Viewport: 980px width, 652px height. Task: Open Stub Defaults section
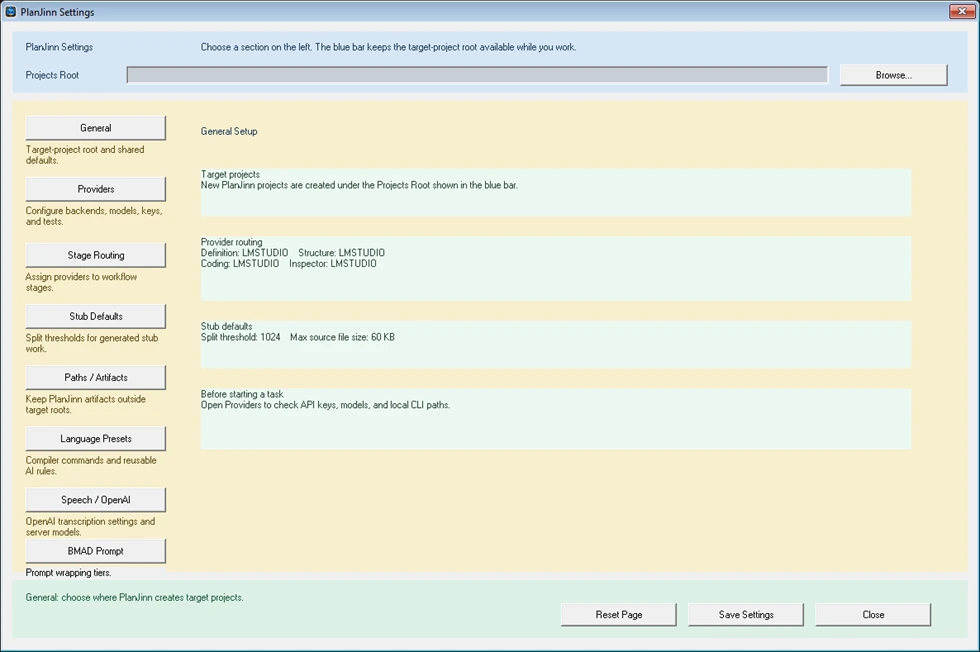(x=96, y=316)
